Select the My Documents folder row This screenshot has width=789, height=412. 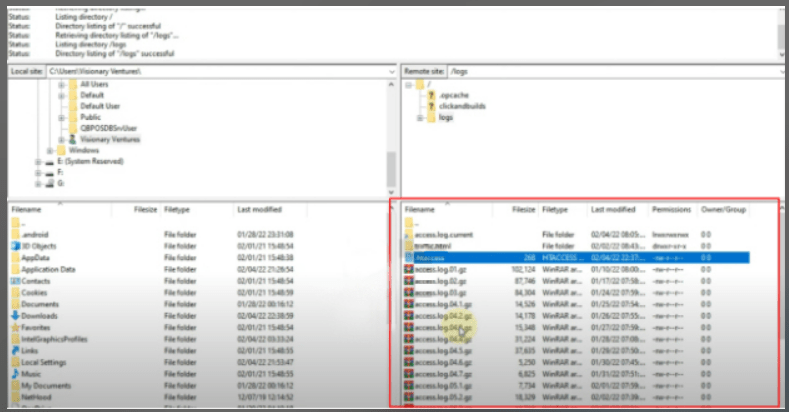[x=196, y=386]
